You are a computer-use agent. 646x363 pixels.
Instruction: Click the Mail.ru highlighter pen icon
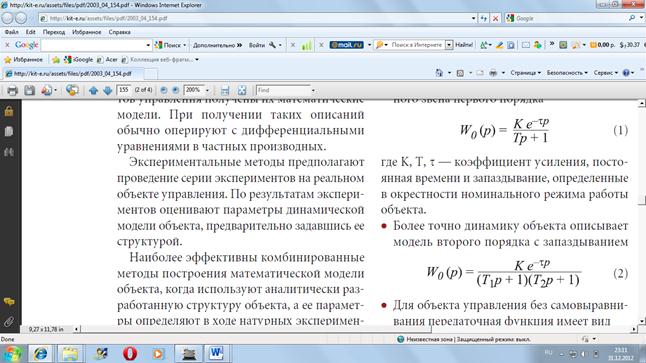(499, 45)
